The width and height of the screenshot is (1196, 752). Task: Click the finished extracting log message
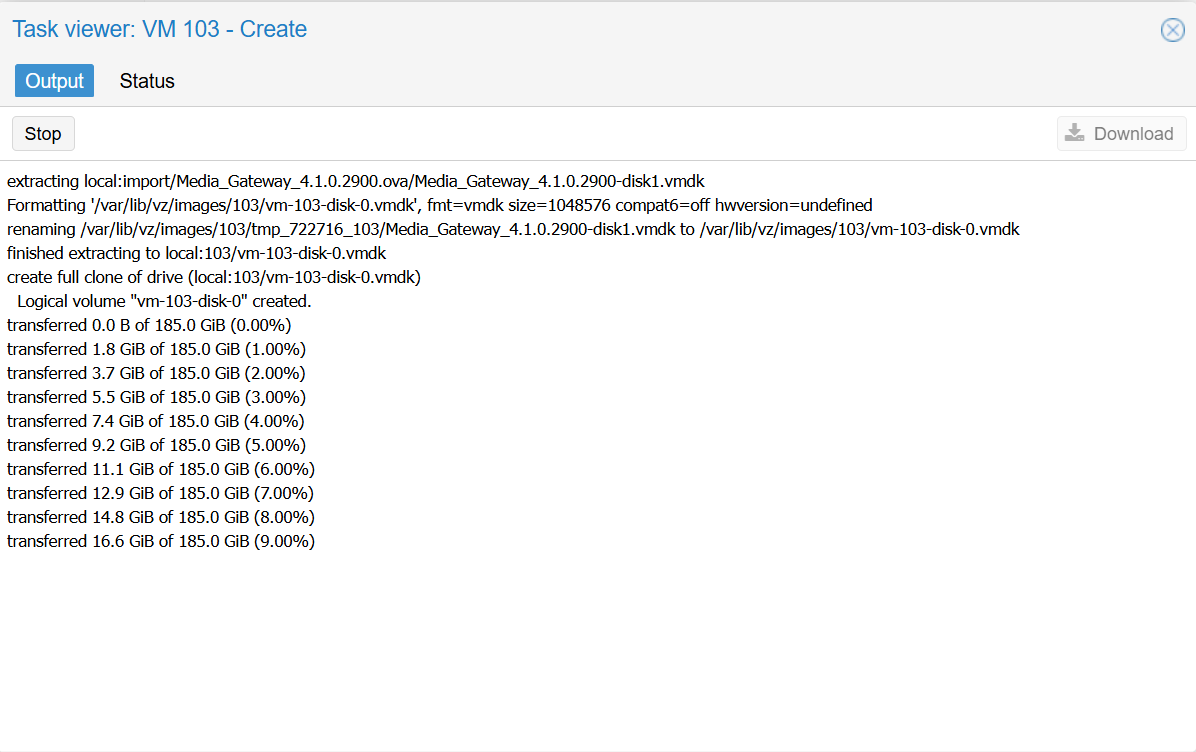coord(196,253)
